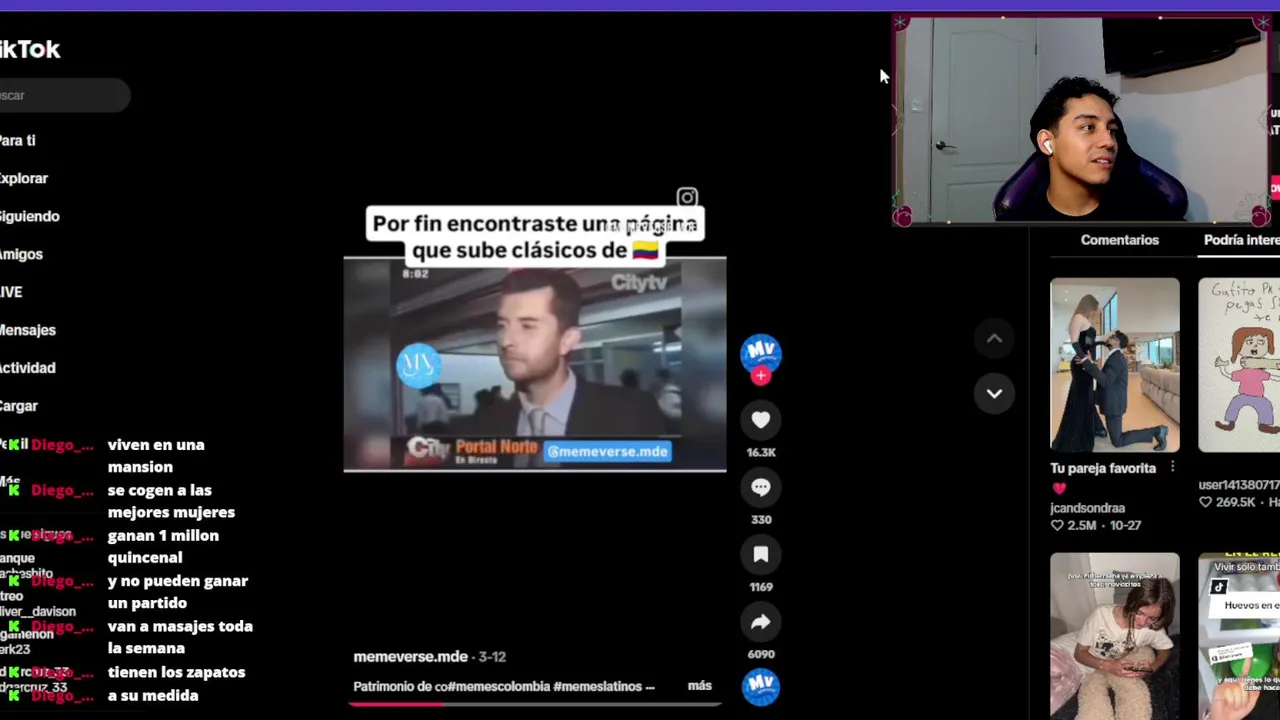Screen dimensions: 1280x720
Task: Open the Actividad section
Action: [x=27, y=368]
